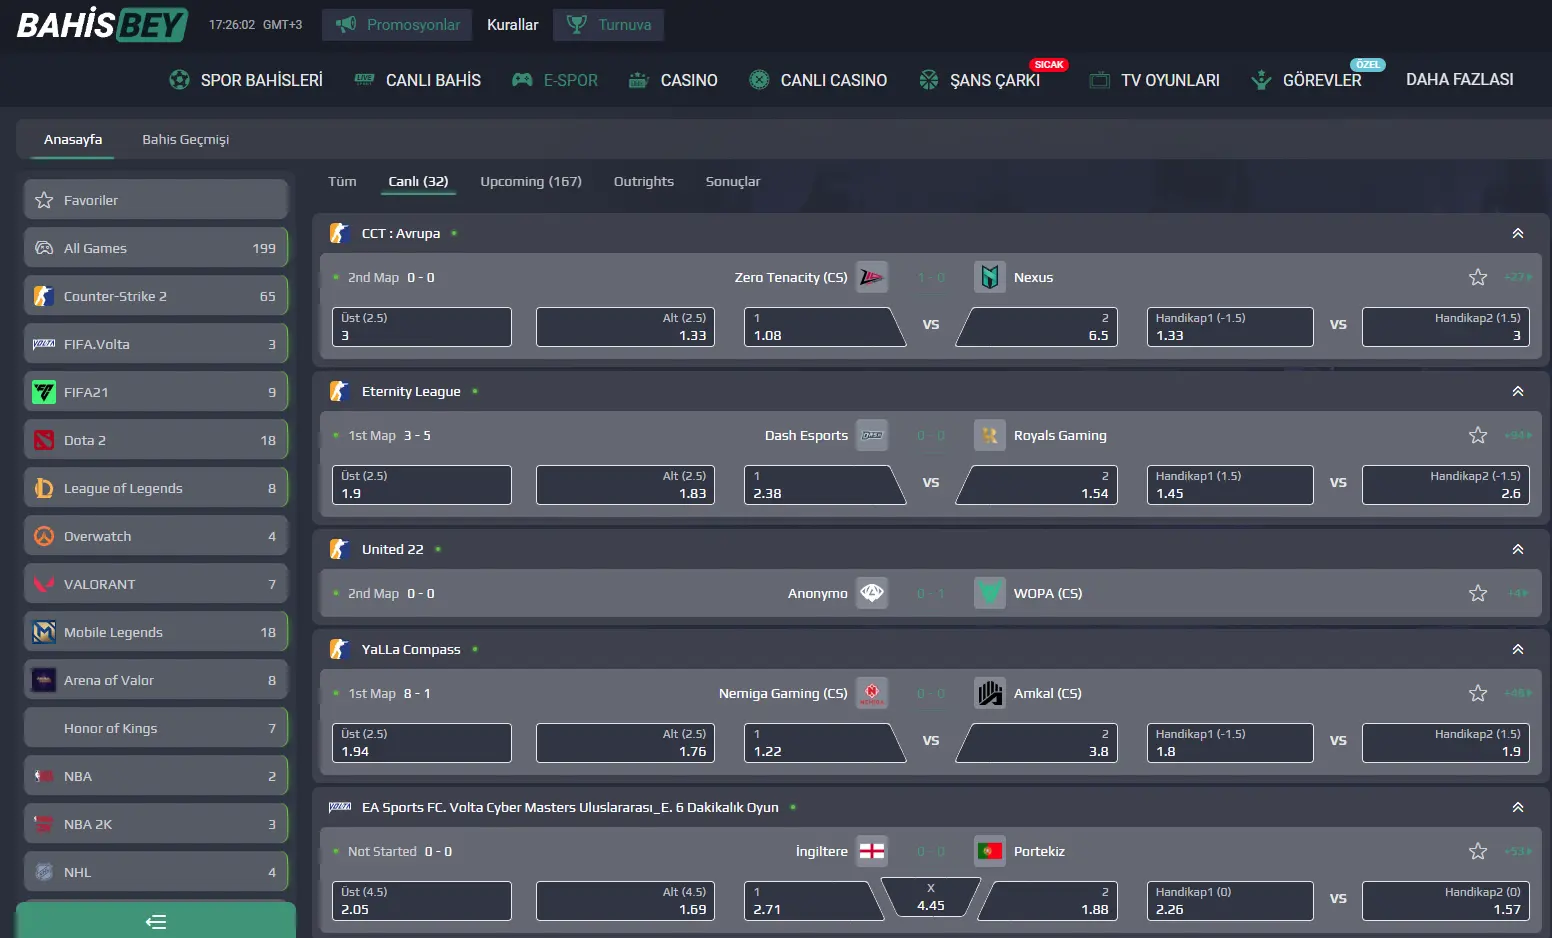Viewport: 1552px width, 938px height.
Task: Collapse the Eternity League section
Action: click(x=1518, y=391)
